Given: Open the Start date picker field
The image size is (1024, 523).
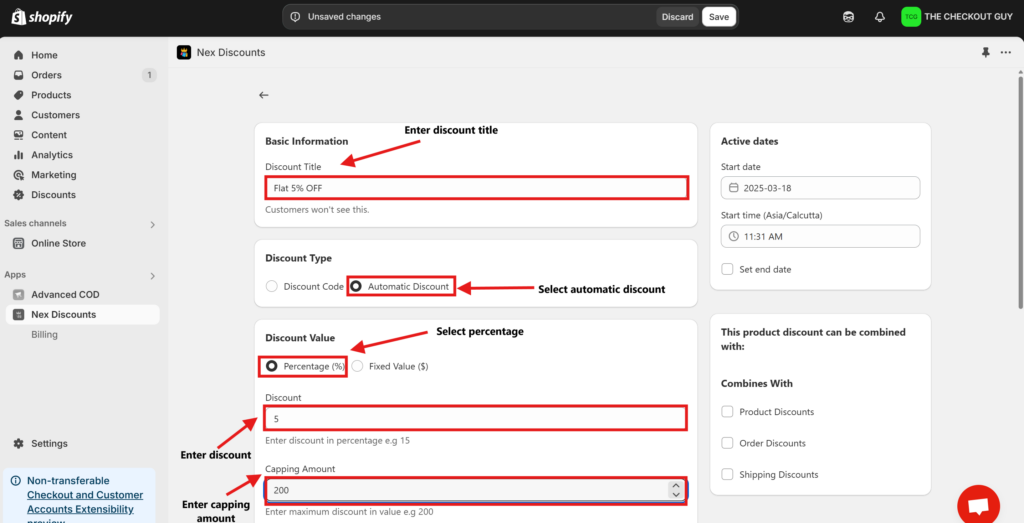Looking at the screenshot, I should coord(820,188).
